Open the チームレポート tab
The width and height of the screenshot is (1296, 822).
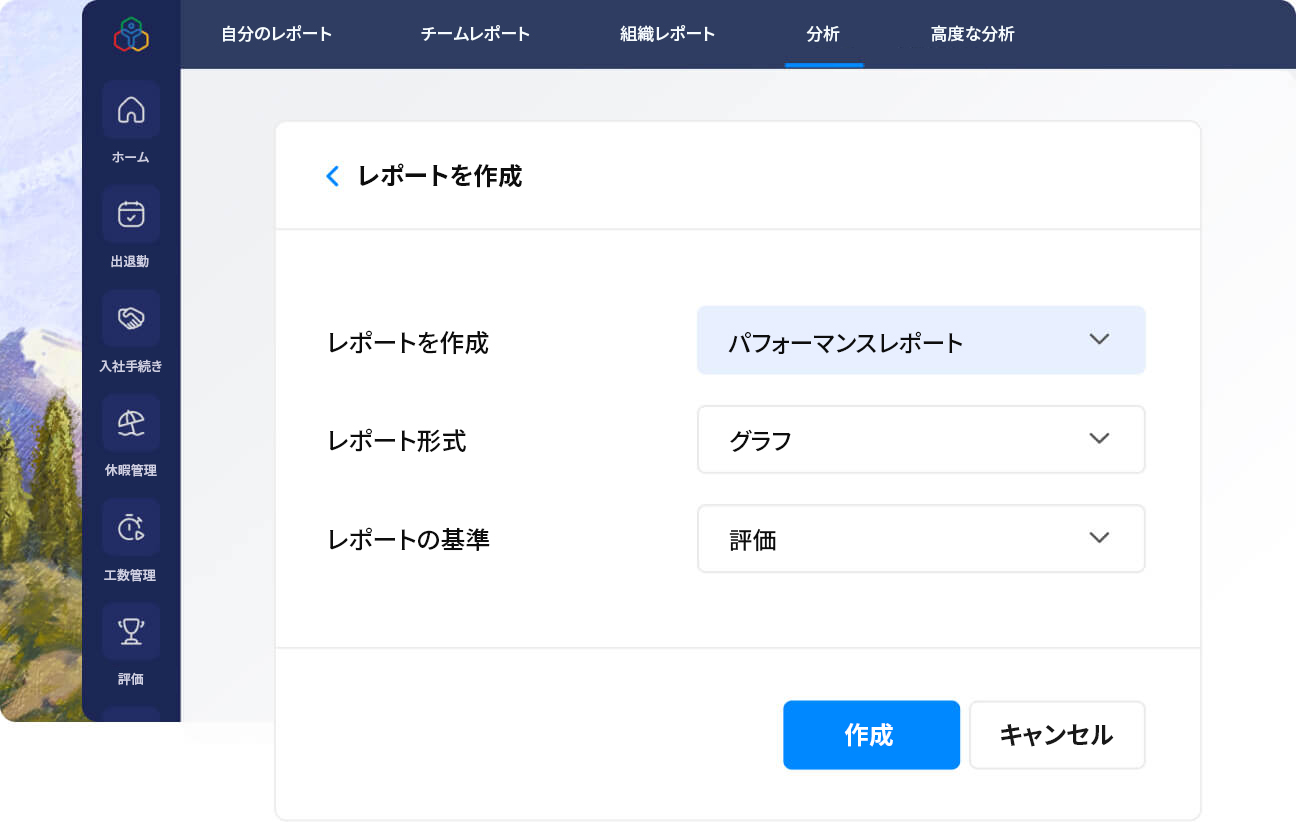click(475, 33)
